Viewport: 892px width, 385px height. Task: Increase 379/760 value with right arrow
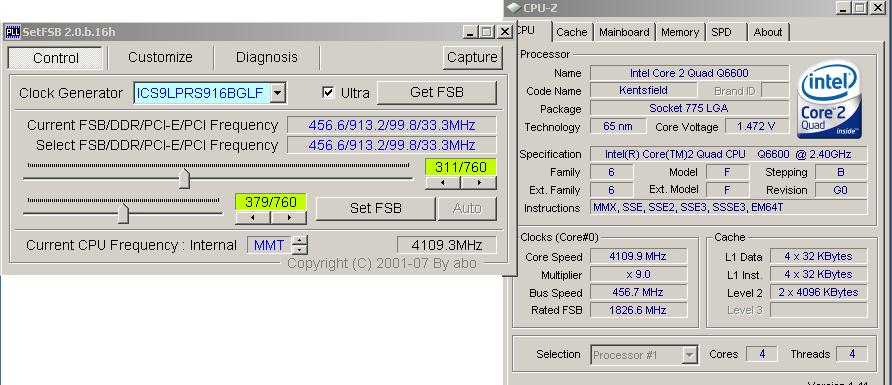coord(289,218)
